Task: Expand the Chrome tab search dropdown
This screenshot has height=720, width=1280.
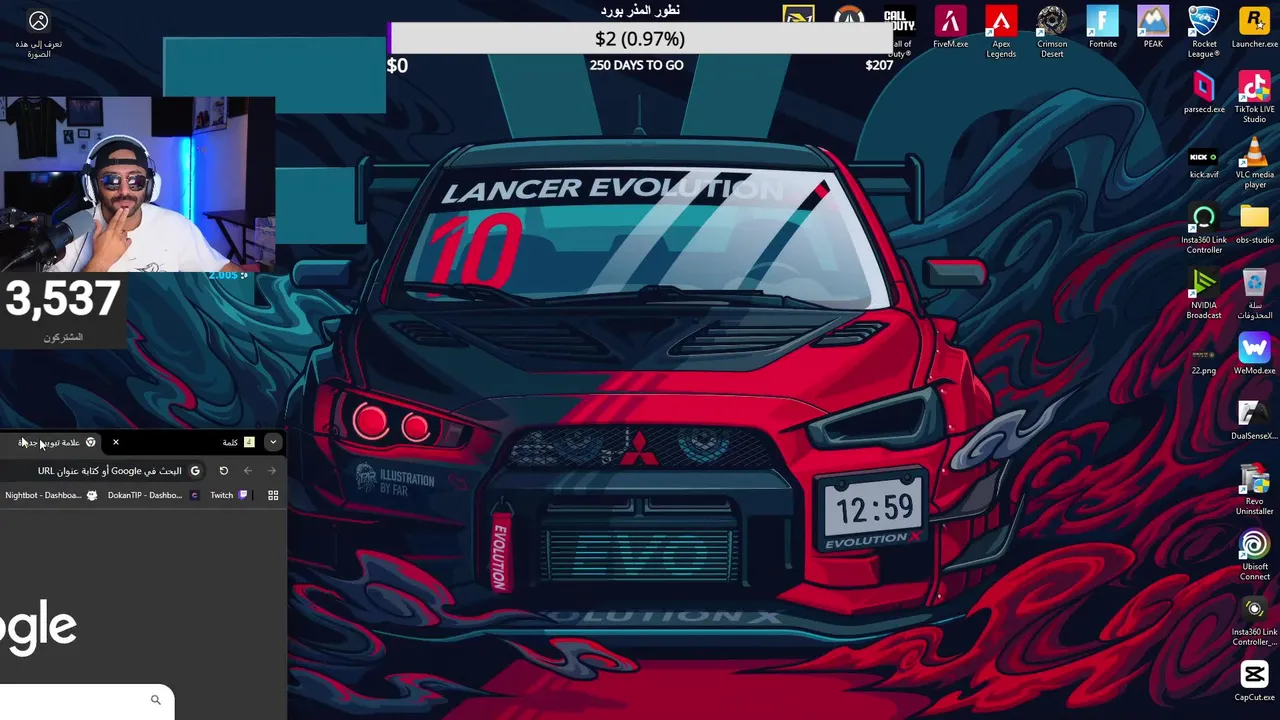Action: (273, 442)
